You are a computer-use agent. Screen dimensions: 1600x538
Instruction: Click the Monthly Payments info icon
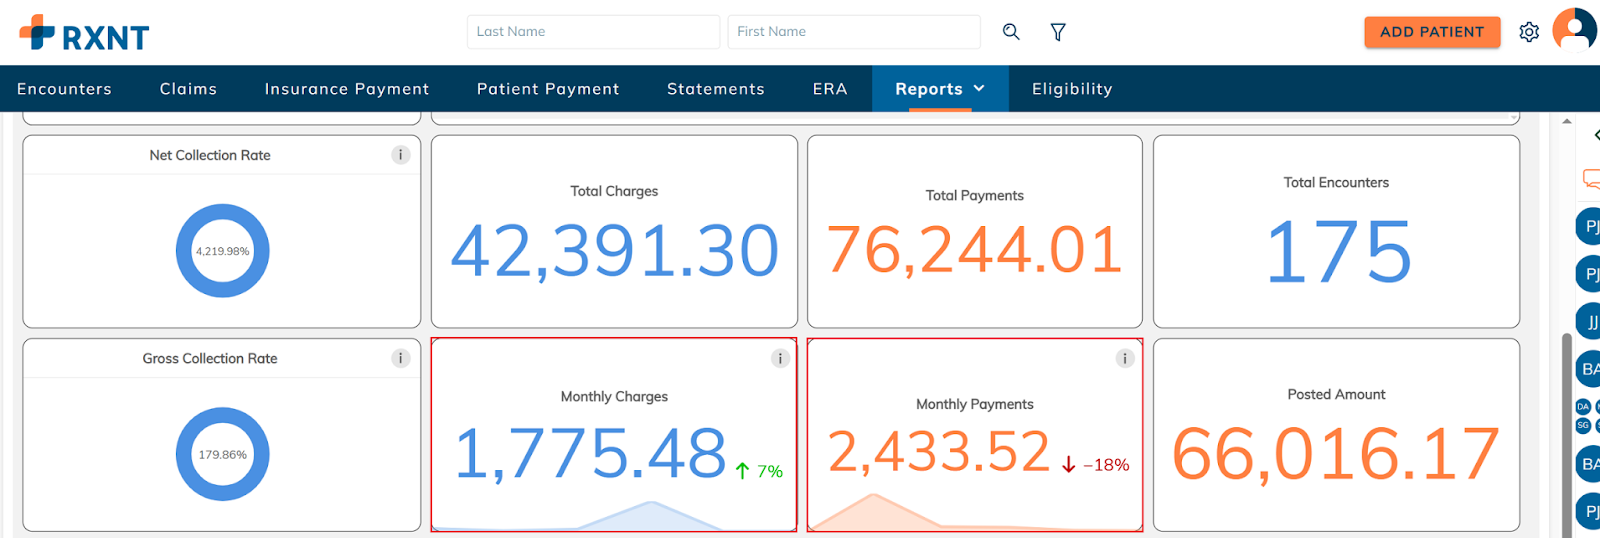click(1125, 358)
